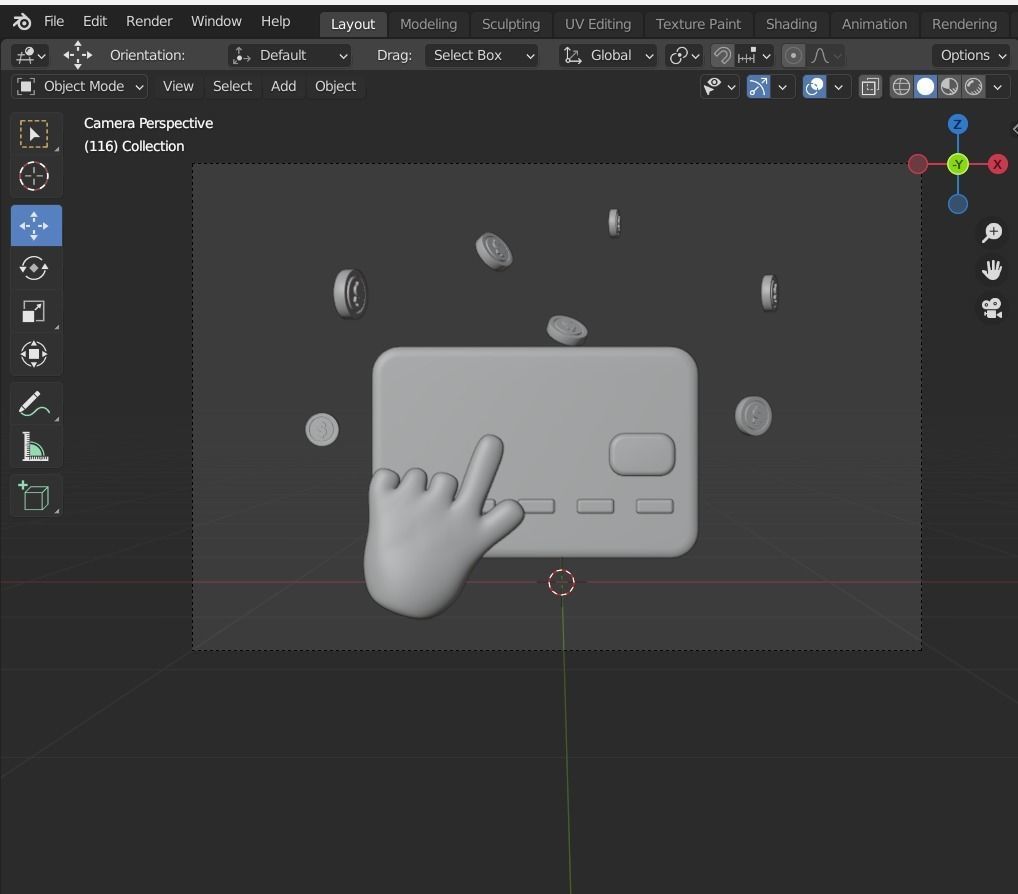Open the viewport View menu
The image size is (1018, 894).
click(178, 86)
